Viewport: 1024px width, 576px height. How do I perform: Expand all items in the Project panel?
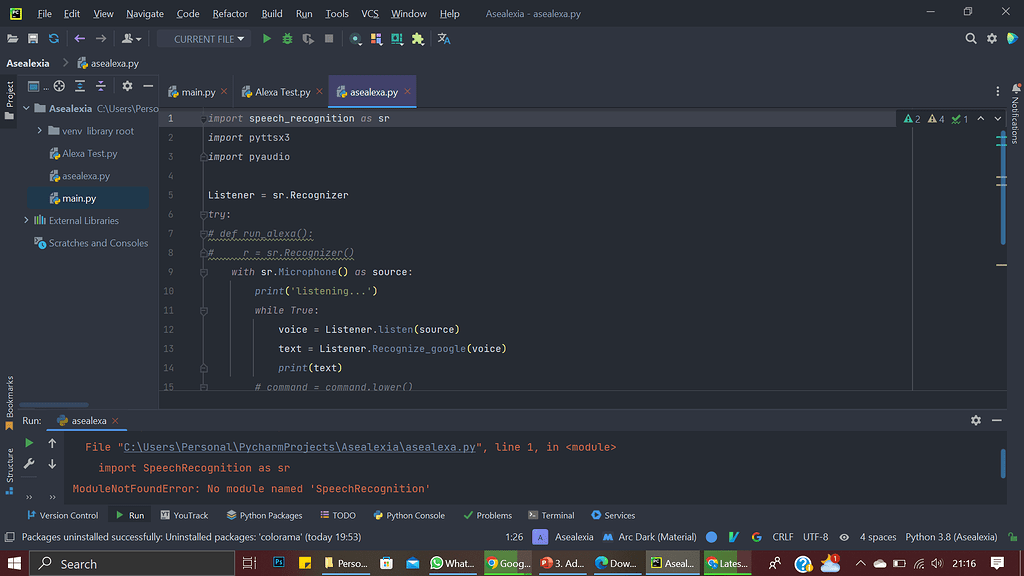click(80, 86)
